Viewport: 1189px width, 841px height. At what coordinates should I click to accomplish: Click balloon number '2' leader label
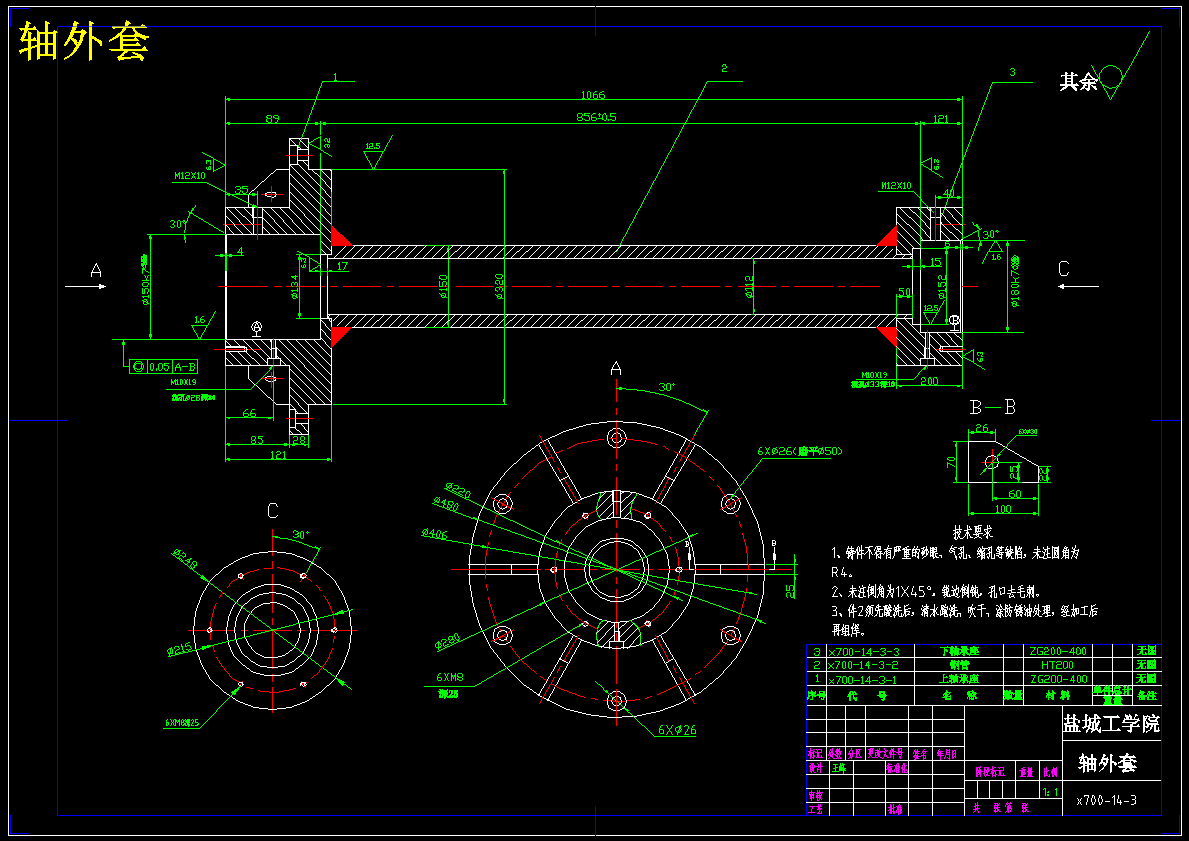tap(724, 68)
